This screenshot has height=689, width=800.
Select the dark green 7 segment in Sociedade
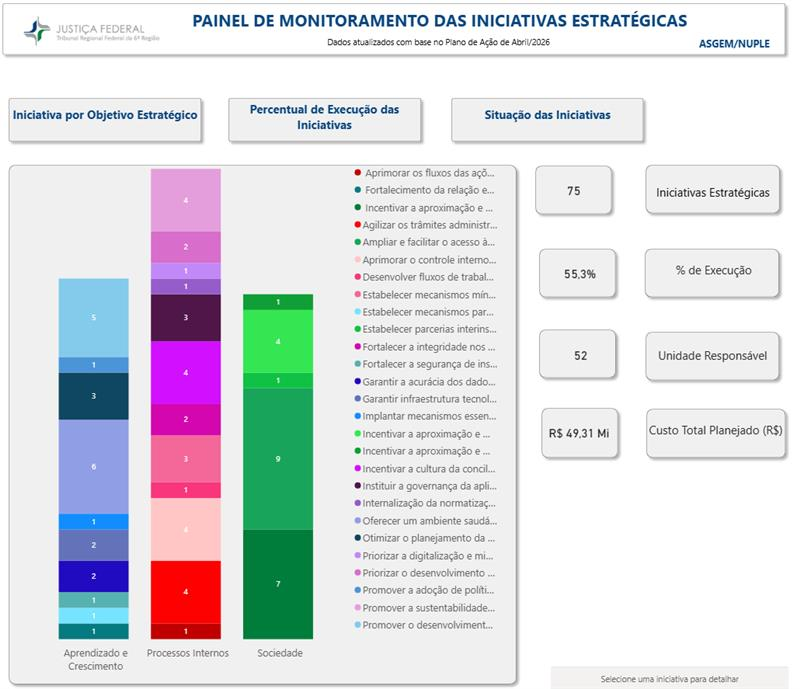click(x=278, y=584)
